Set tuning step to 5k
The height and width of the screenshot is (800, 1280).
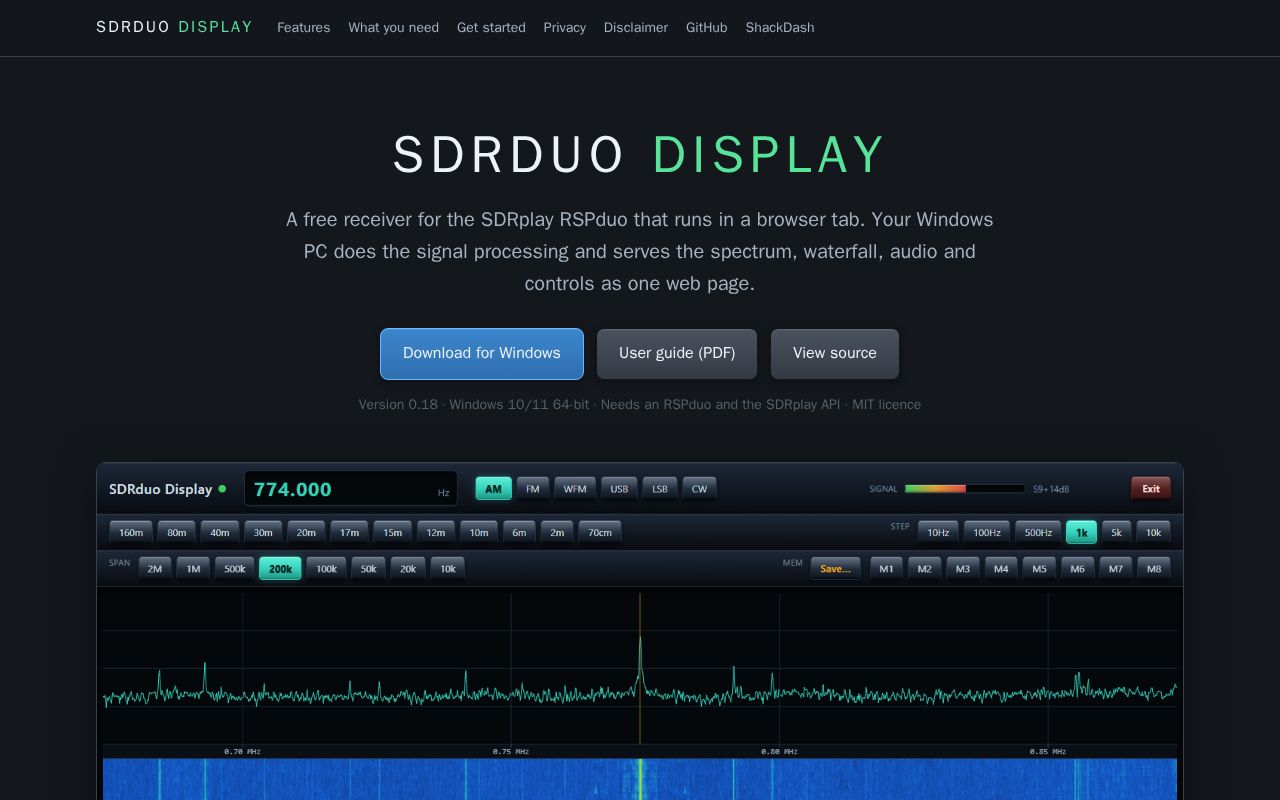click(1117, 532)
